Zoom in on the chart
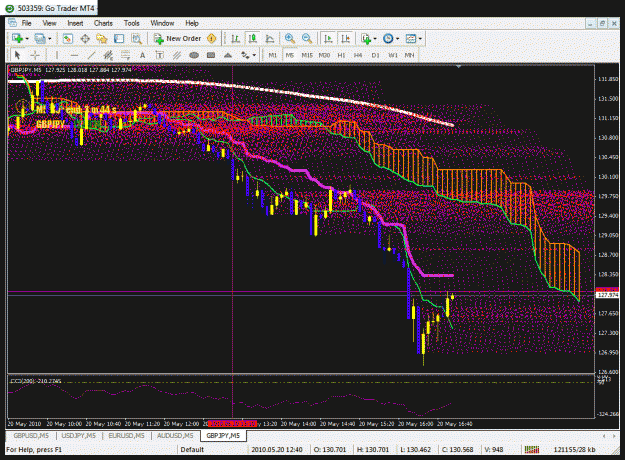625x460 pixels. [290, 39]
